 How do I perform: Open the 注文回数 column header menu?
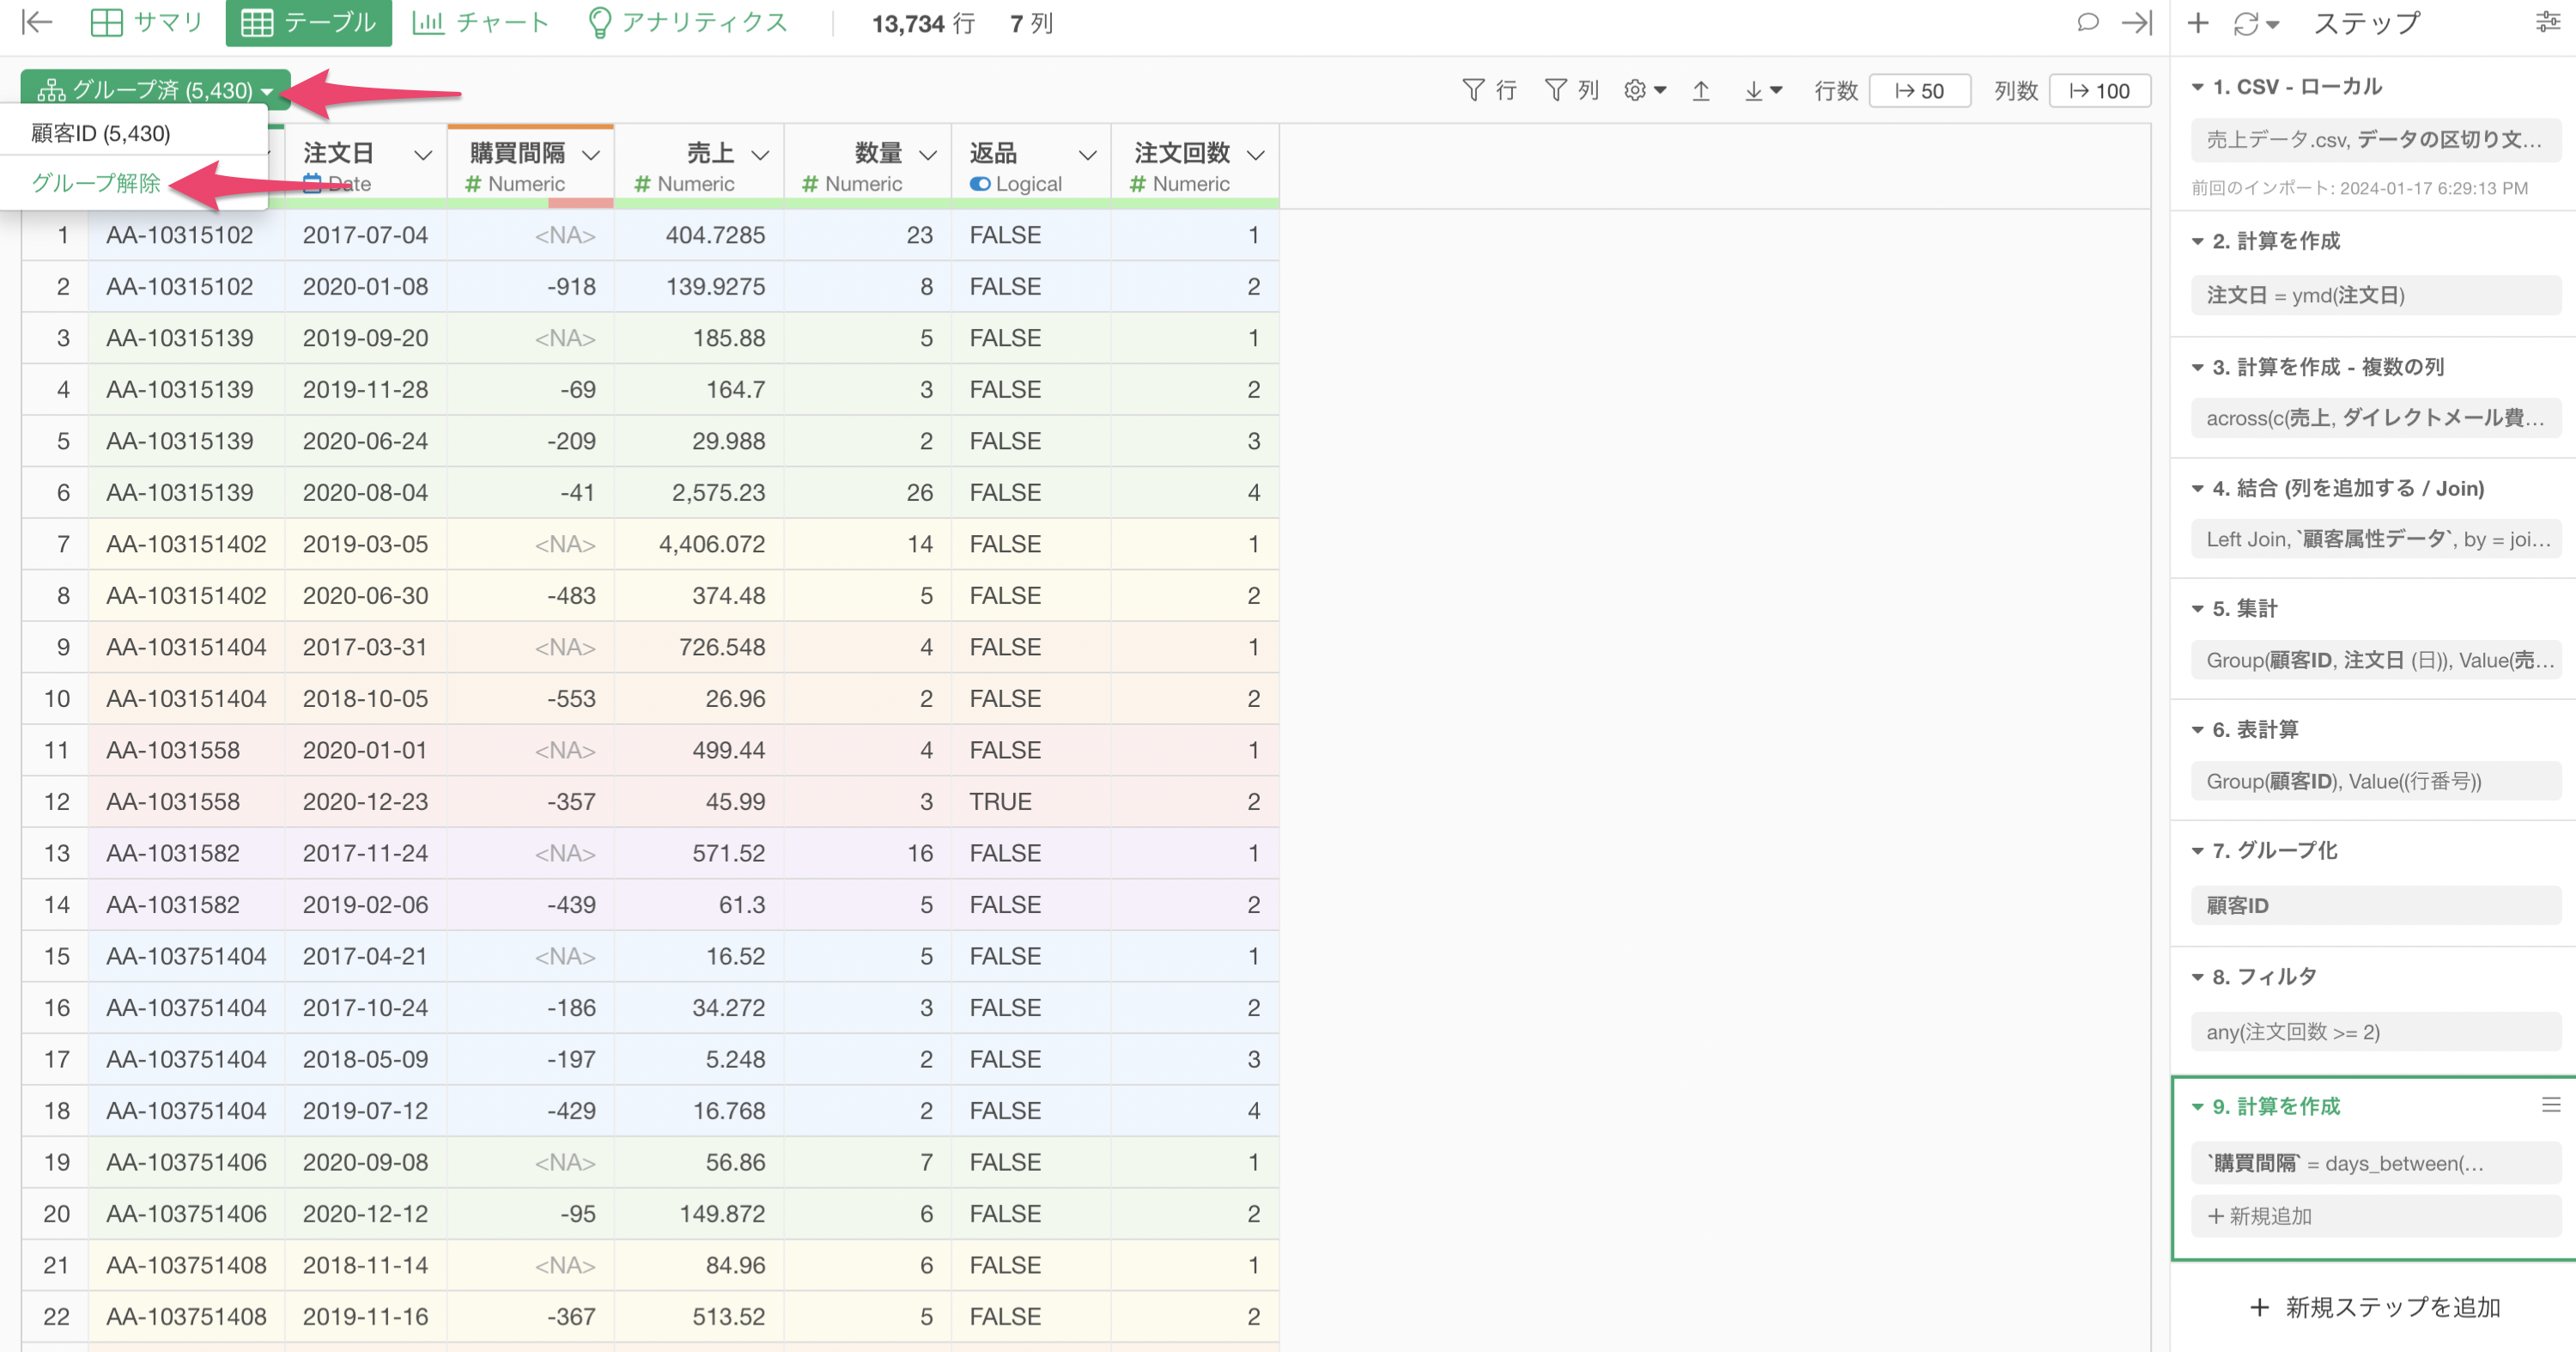pos(1256,154)
